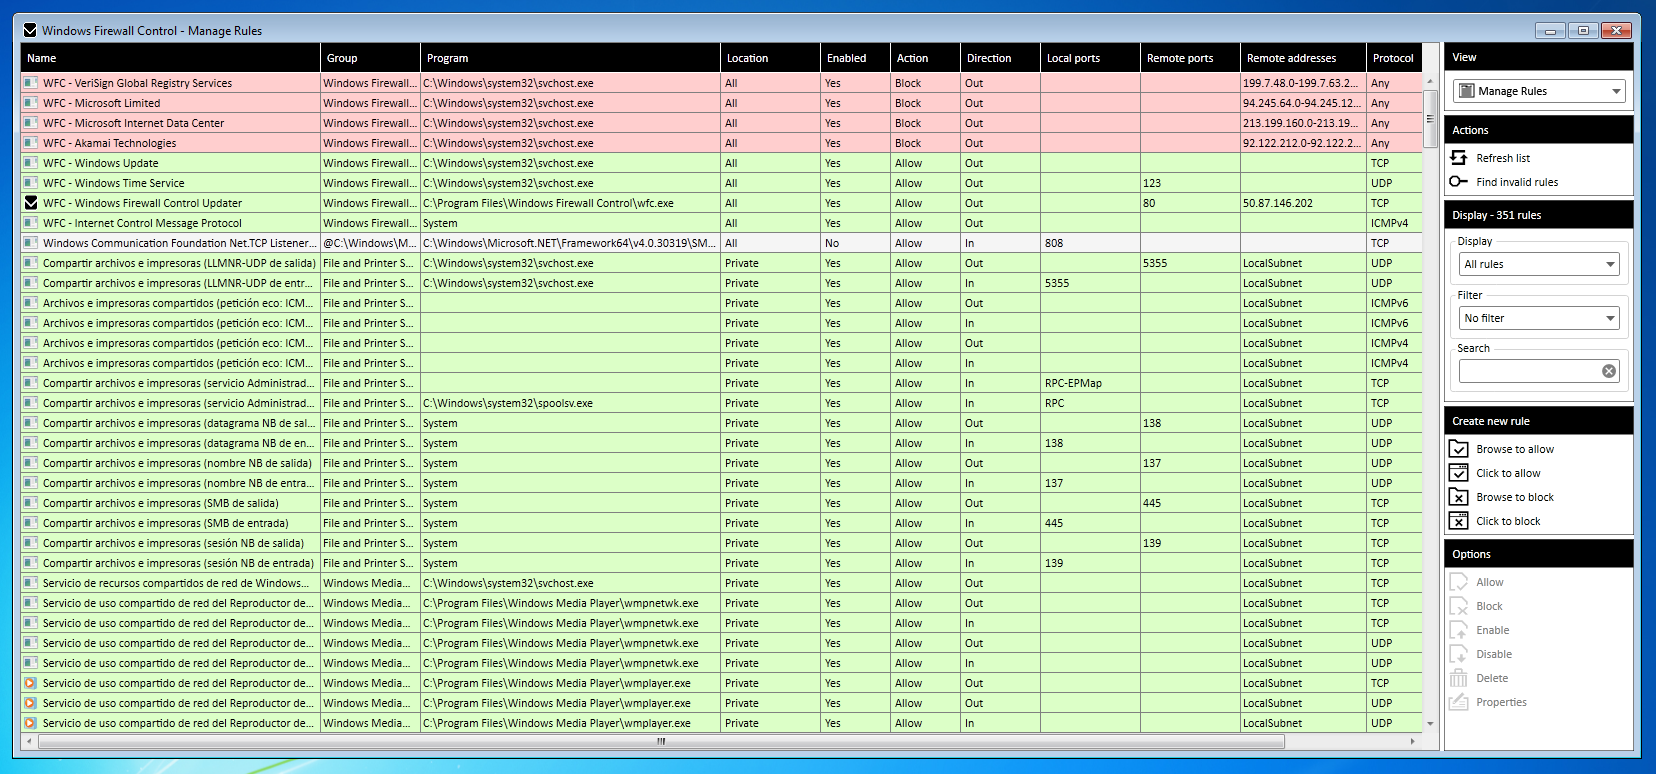Sort rules by the Enabled column header
The width and height of the screenshot is (1656, 774).
click(855, 58)
